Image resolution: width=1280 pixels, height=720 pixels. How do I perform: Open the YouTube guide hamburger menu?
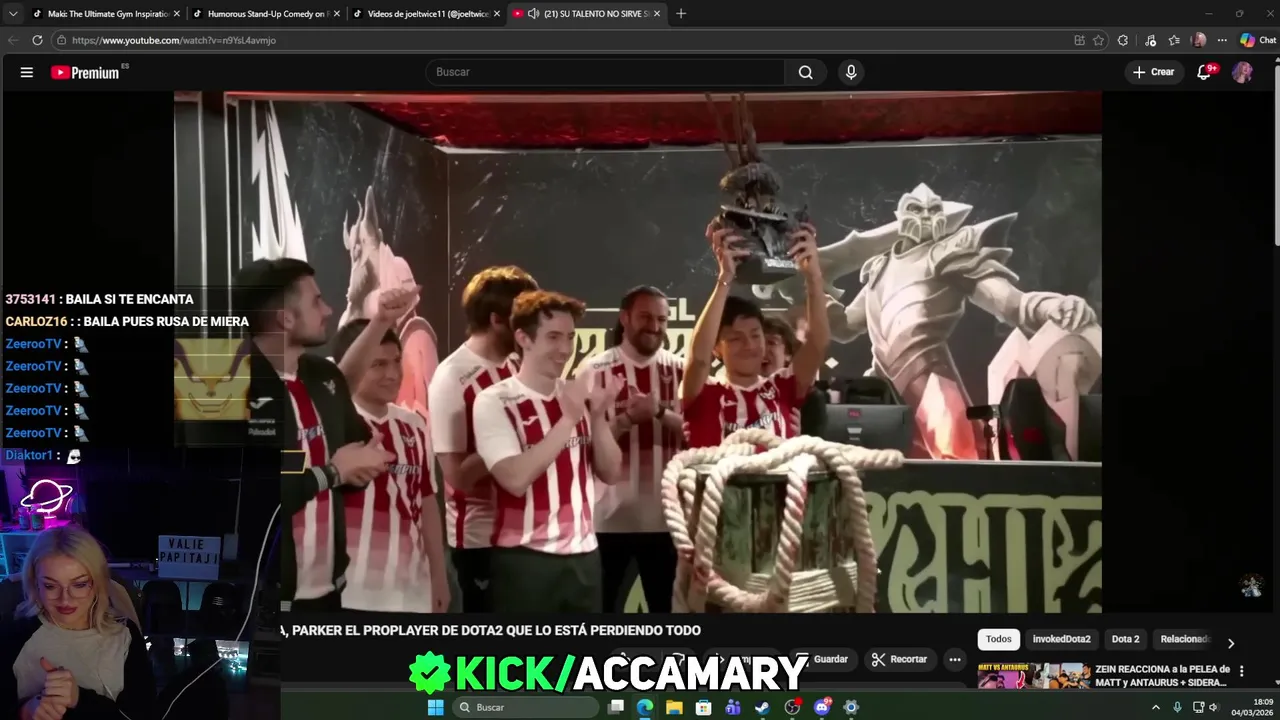tap(27, 72)
